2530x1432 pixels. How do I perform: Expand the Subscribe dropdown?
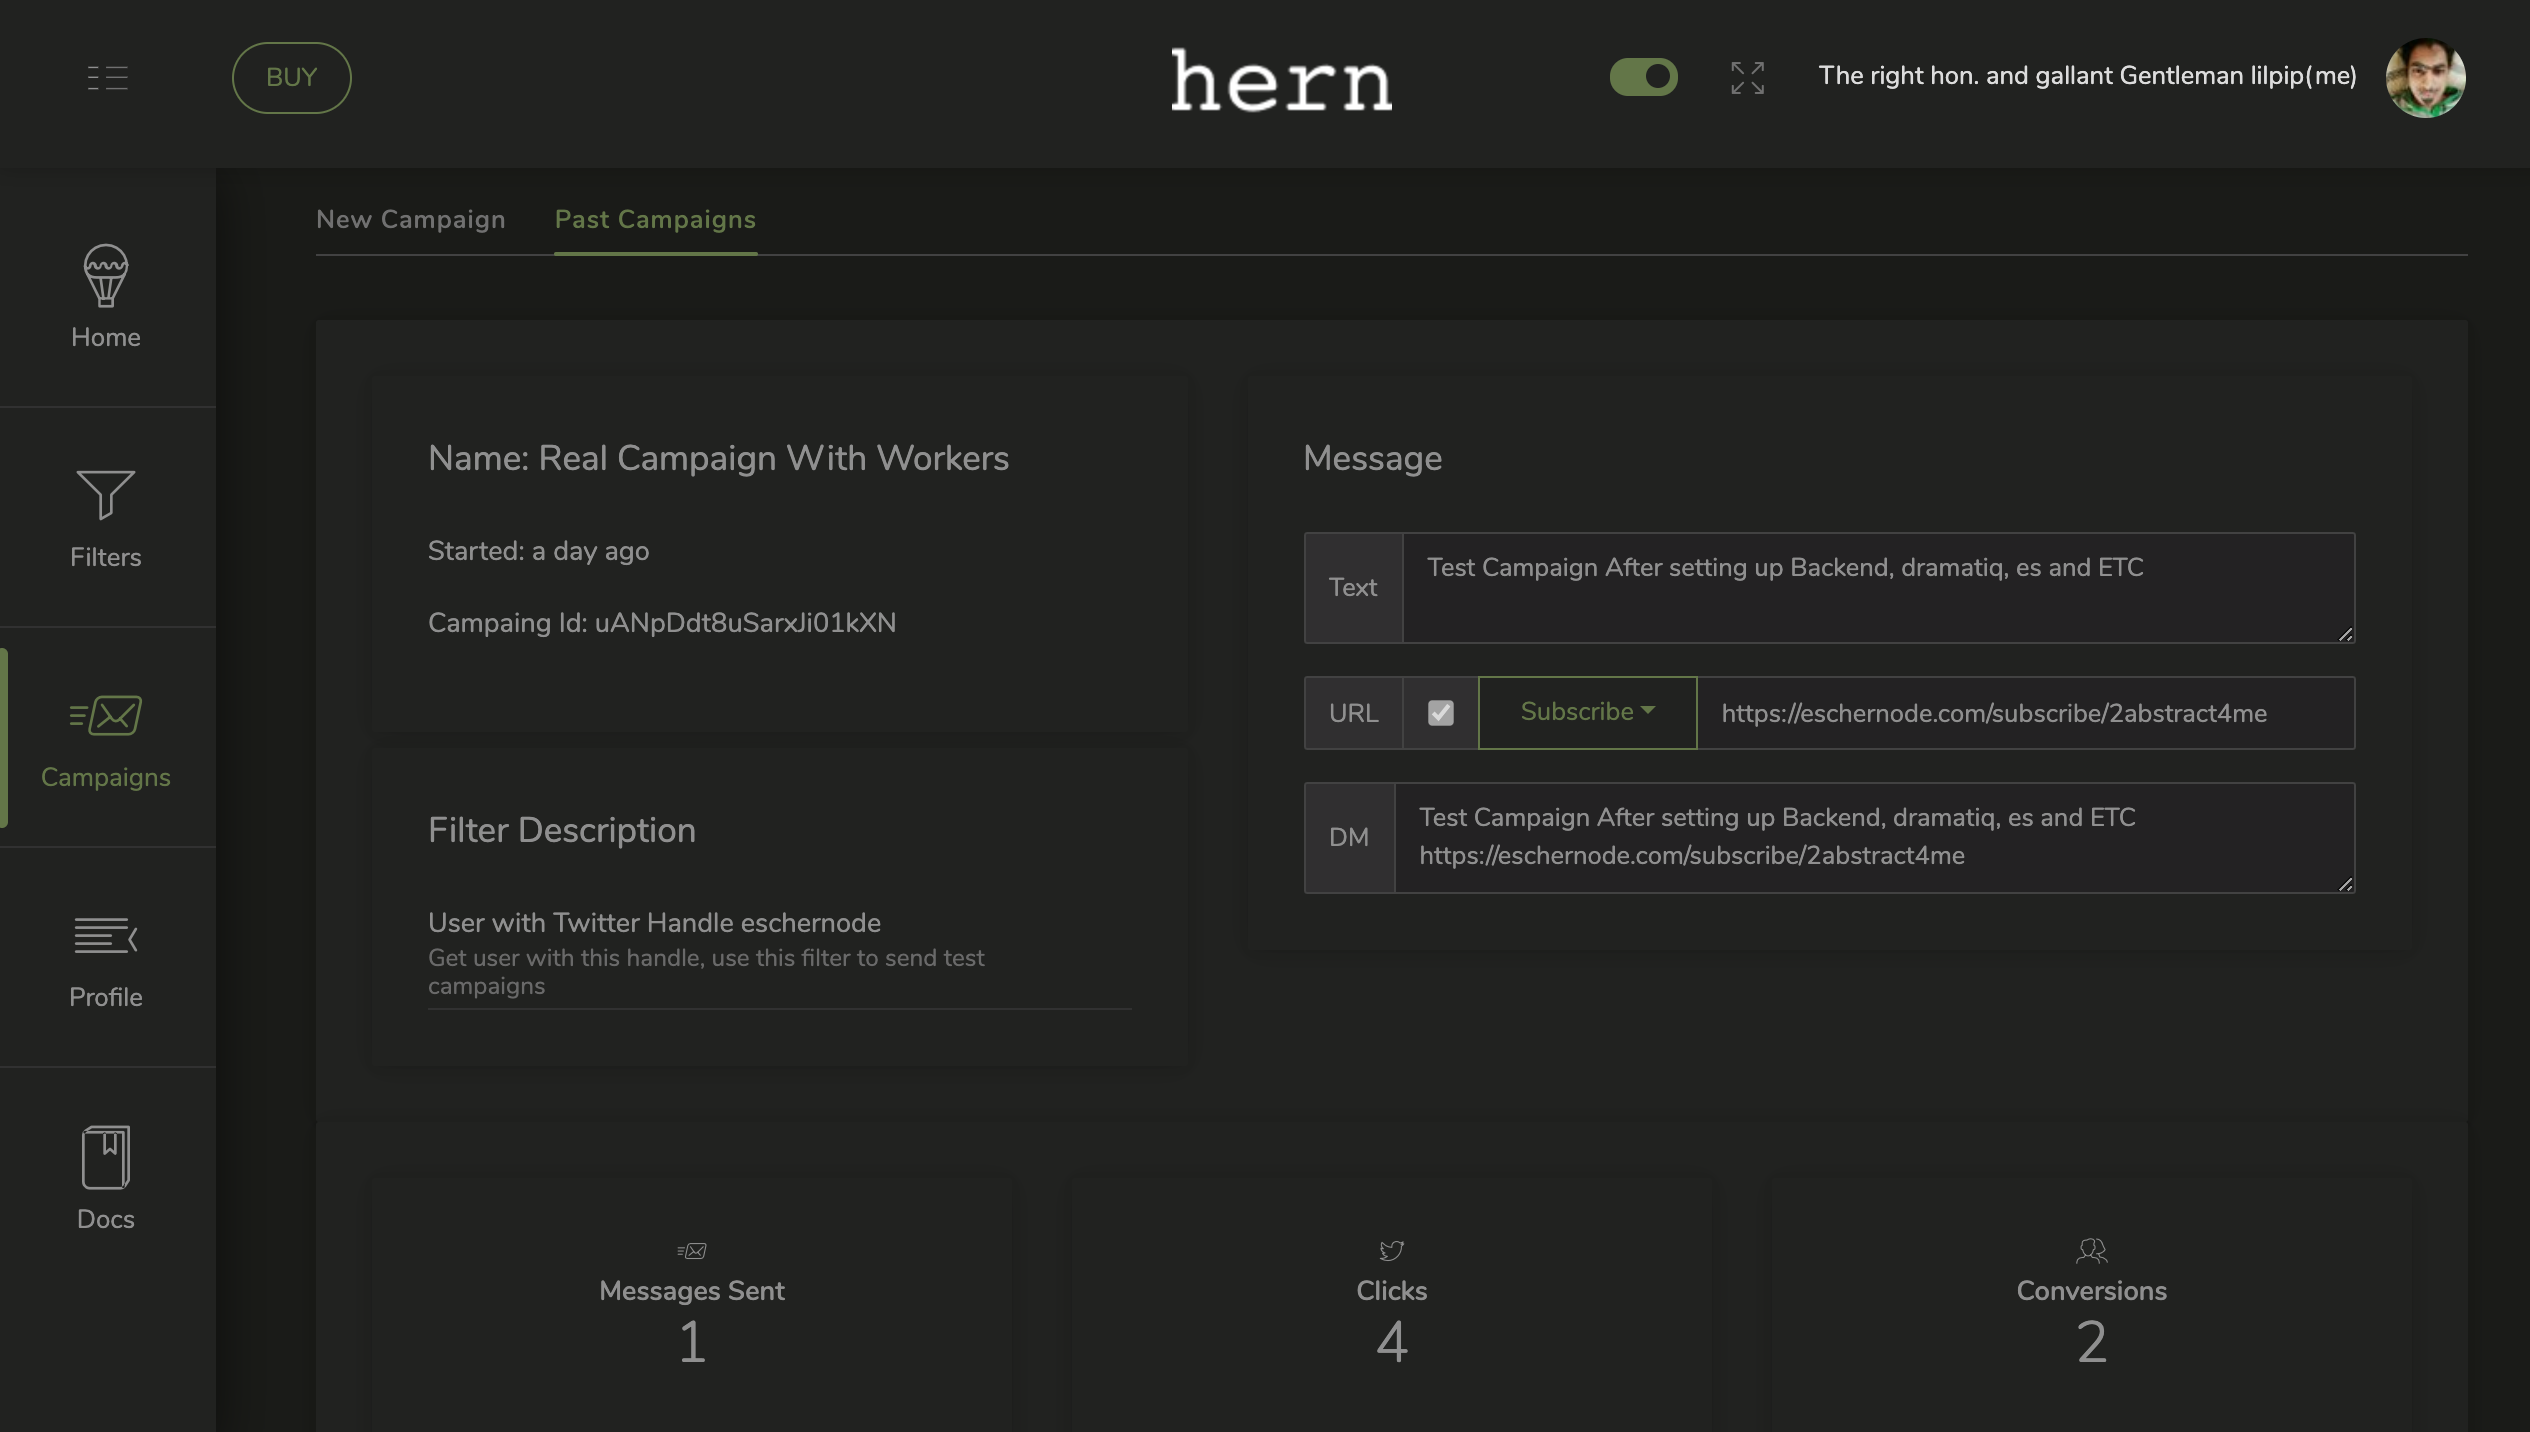pyautogui.click(x=1587, y=712)
